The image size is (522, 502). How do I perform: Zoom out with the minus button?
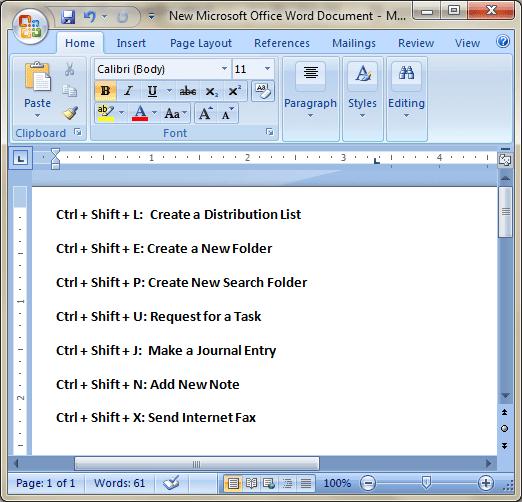368,483
